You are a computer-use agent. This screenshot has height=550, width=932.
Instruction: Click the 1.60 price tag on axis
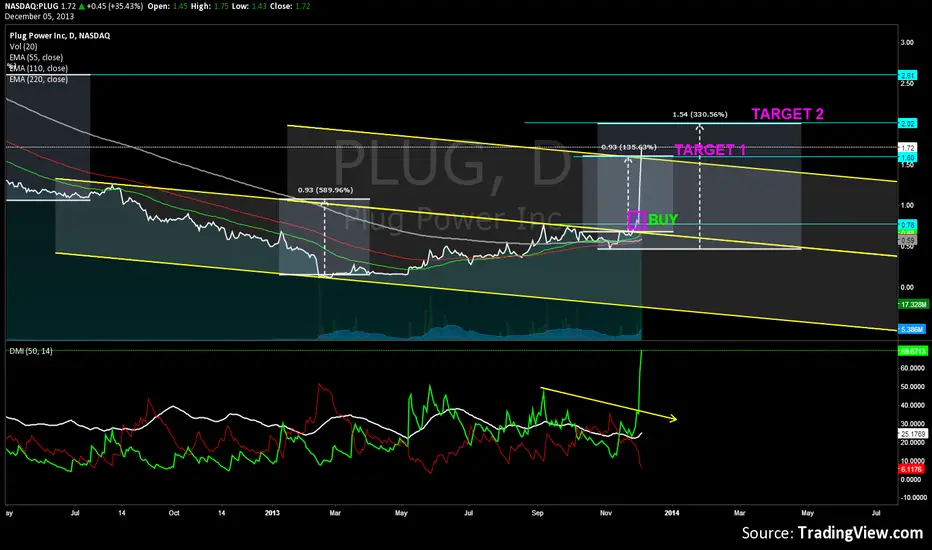tap(908, 158)
